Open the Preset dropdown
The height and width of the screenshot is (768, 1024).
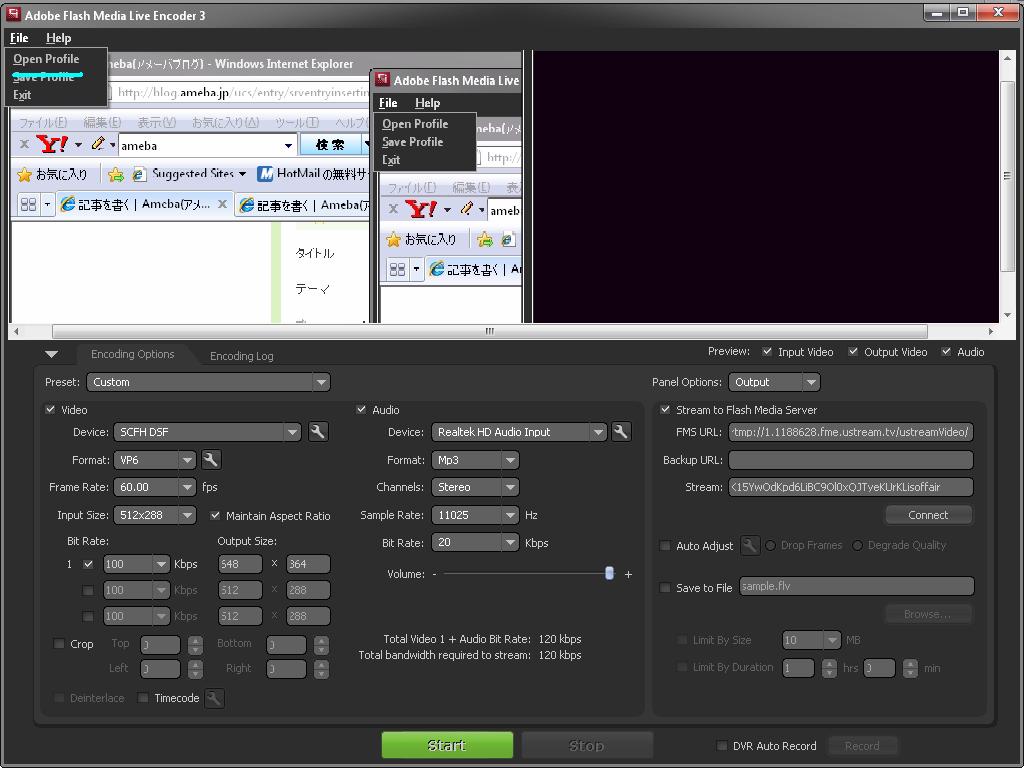[208, 382]
